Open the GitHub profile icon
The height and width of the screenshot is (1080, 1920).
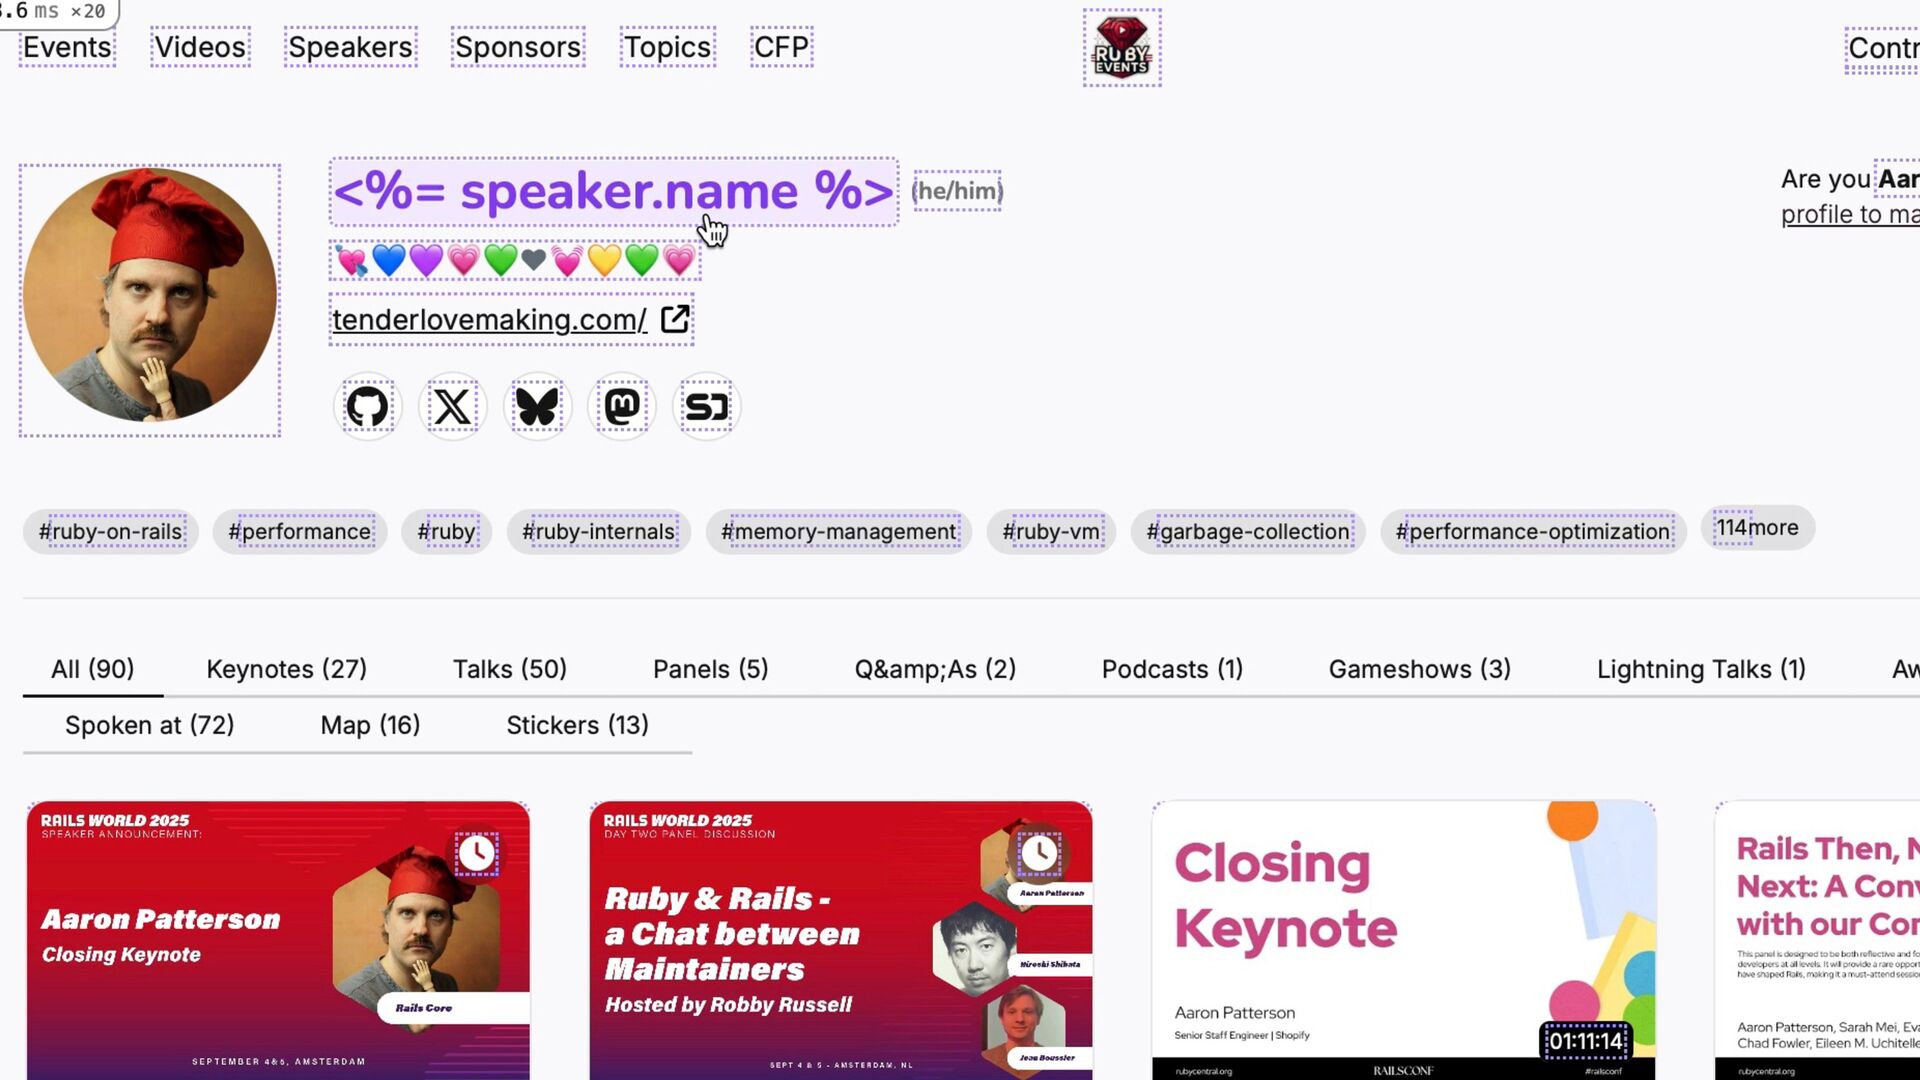click(x=367, y=407)
